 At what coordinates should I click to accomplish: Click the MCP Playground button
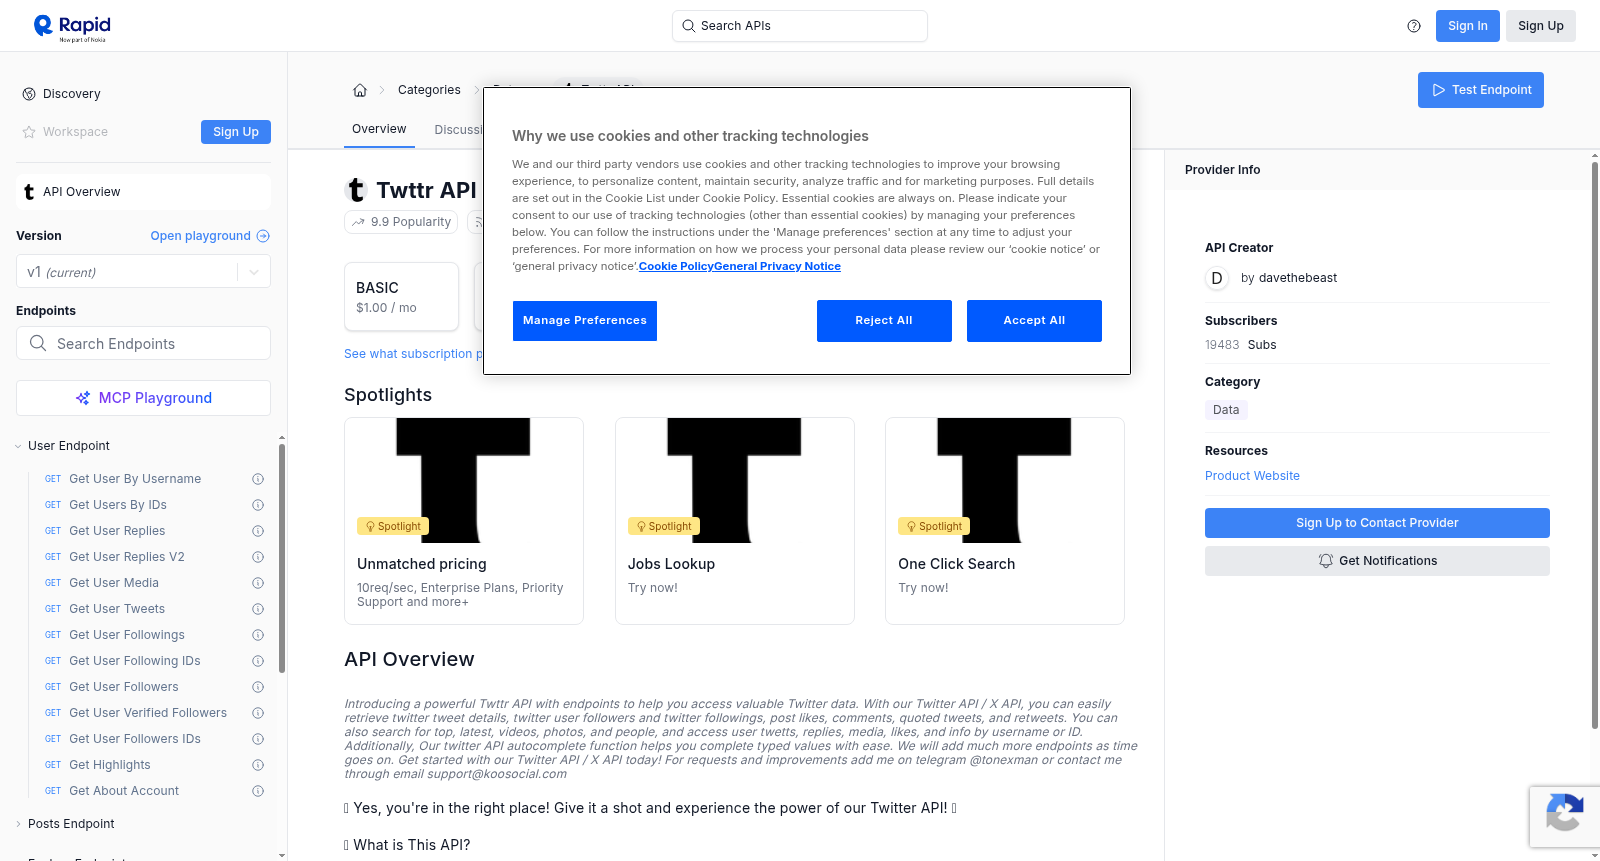143,398
